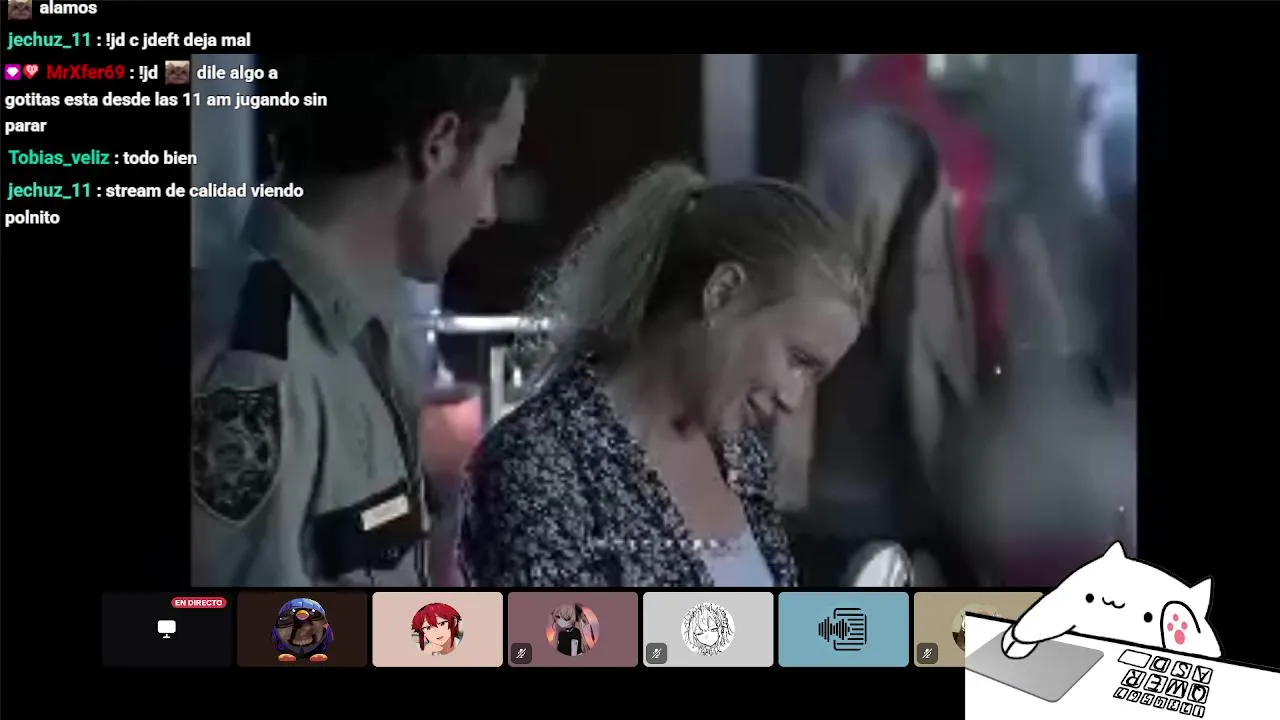Click chat text '!jd c jdeft deja mal'
This screenshot has width=1280, height=720.
pos(179,40)
